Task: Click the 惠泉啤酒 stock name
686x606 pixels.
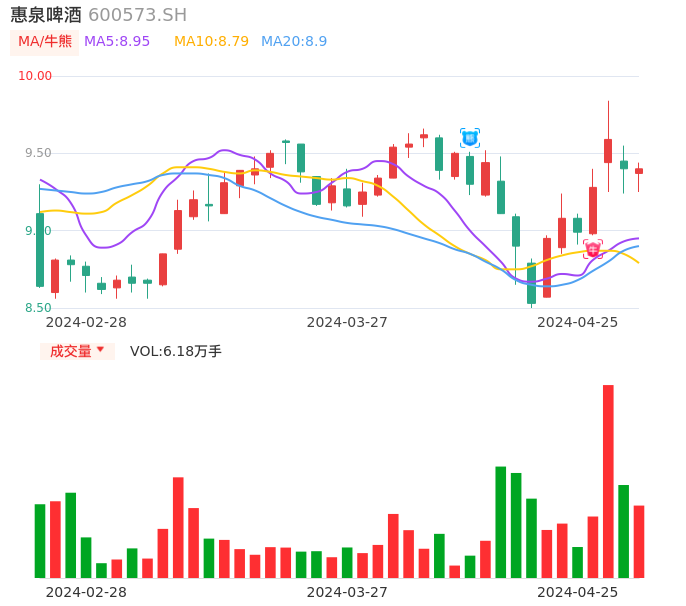Action: 46,14
